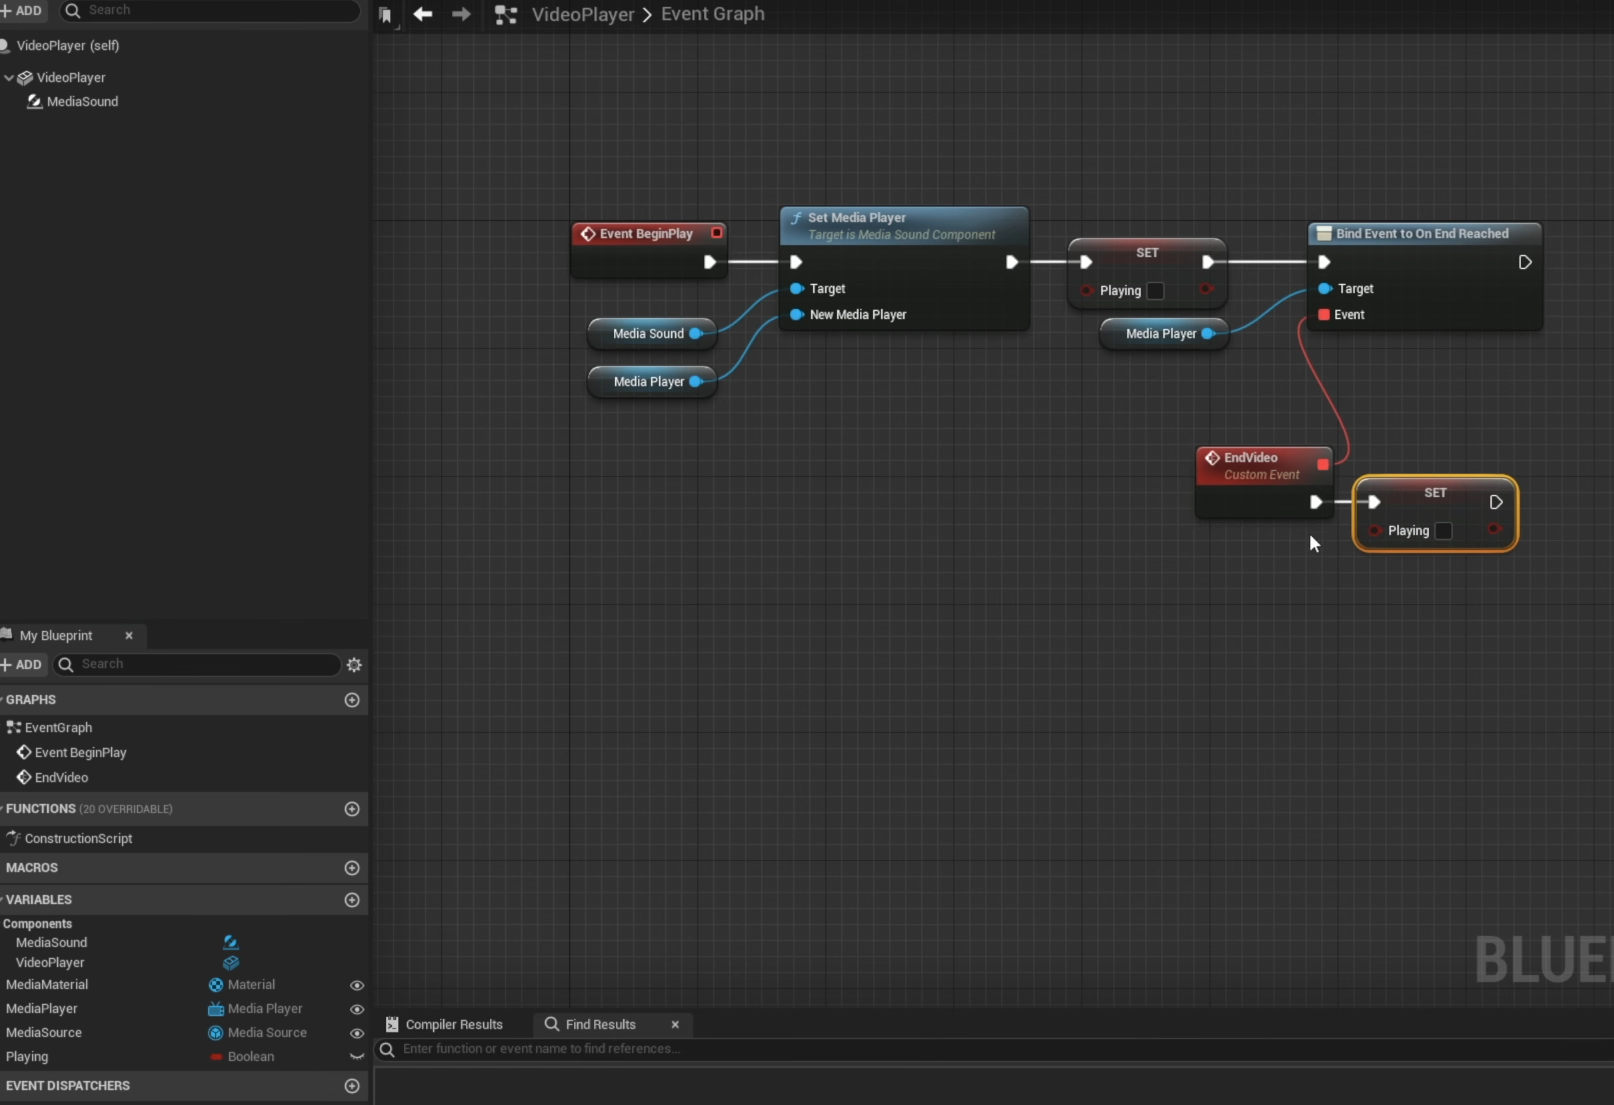The height and width of the screenshot is (1105, 1614).
Task: Toggle MediaMaterial variable visibility eye
Action: [x=357, y=986]
